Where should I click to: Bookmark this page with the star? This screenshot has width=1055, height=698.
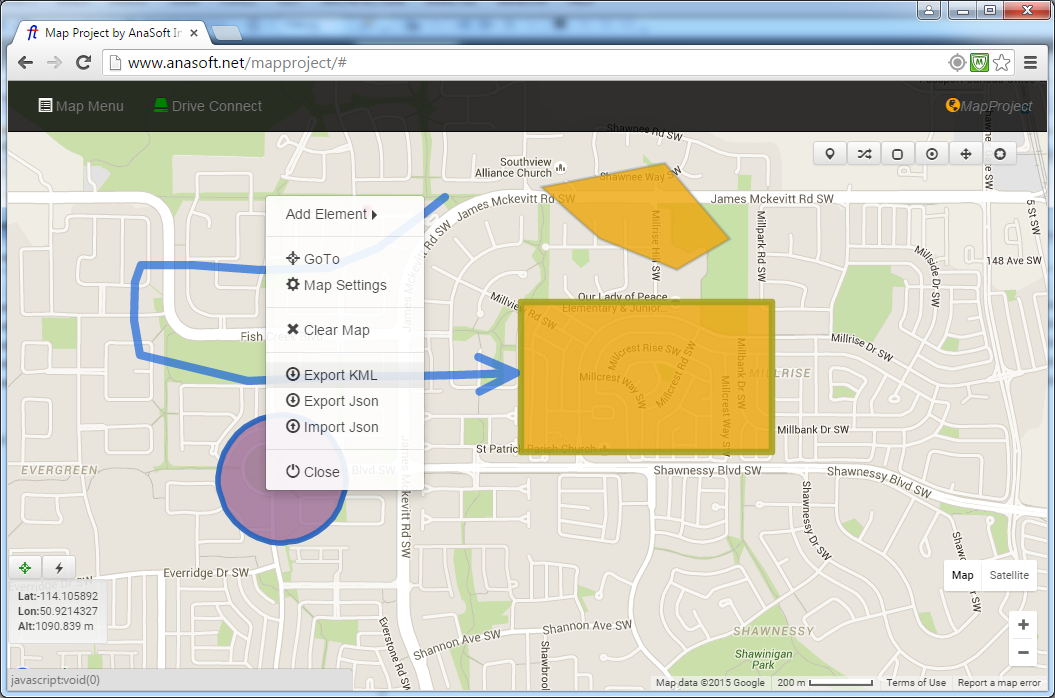(1002, 63)
